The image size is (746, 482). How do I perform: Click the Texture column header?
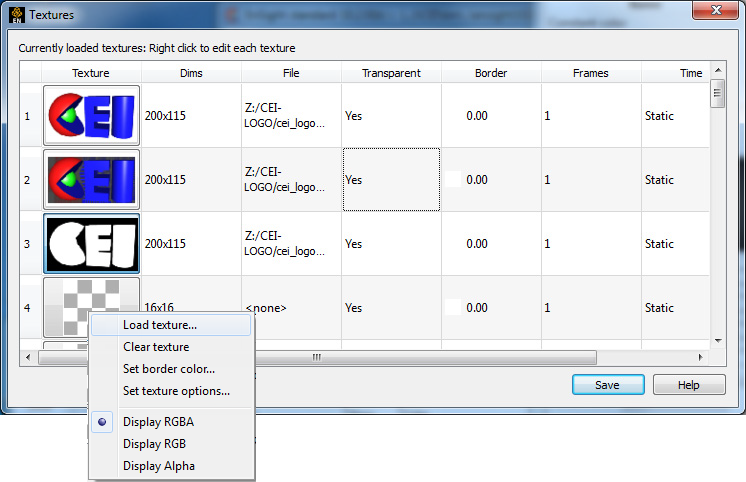(x=91, y=73)
